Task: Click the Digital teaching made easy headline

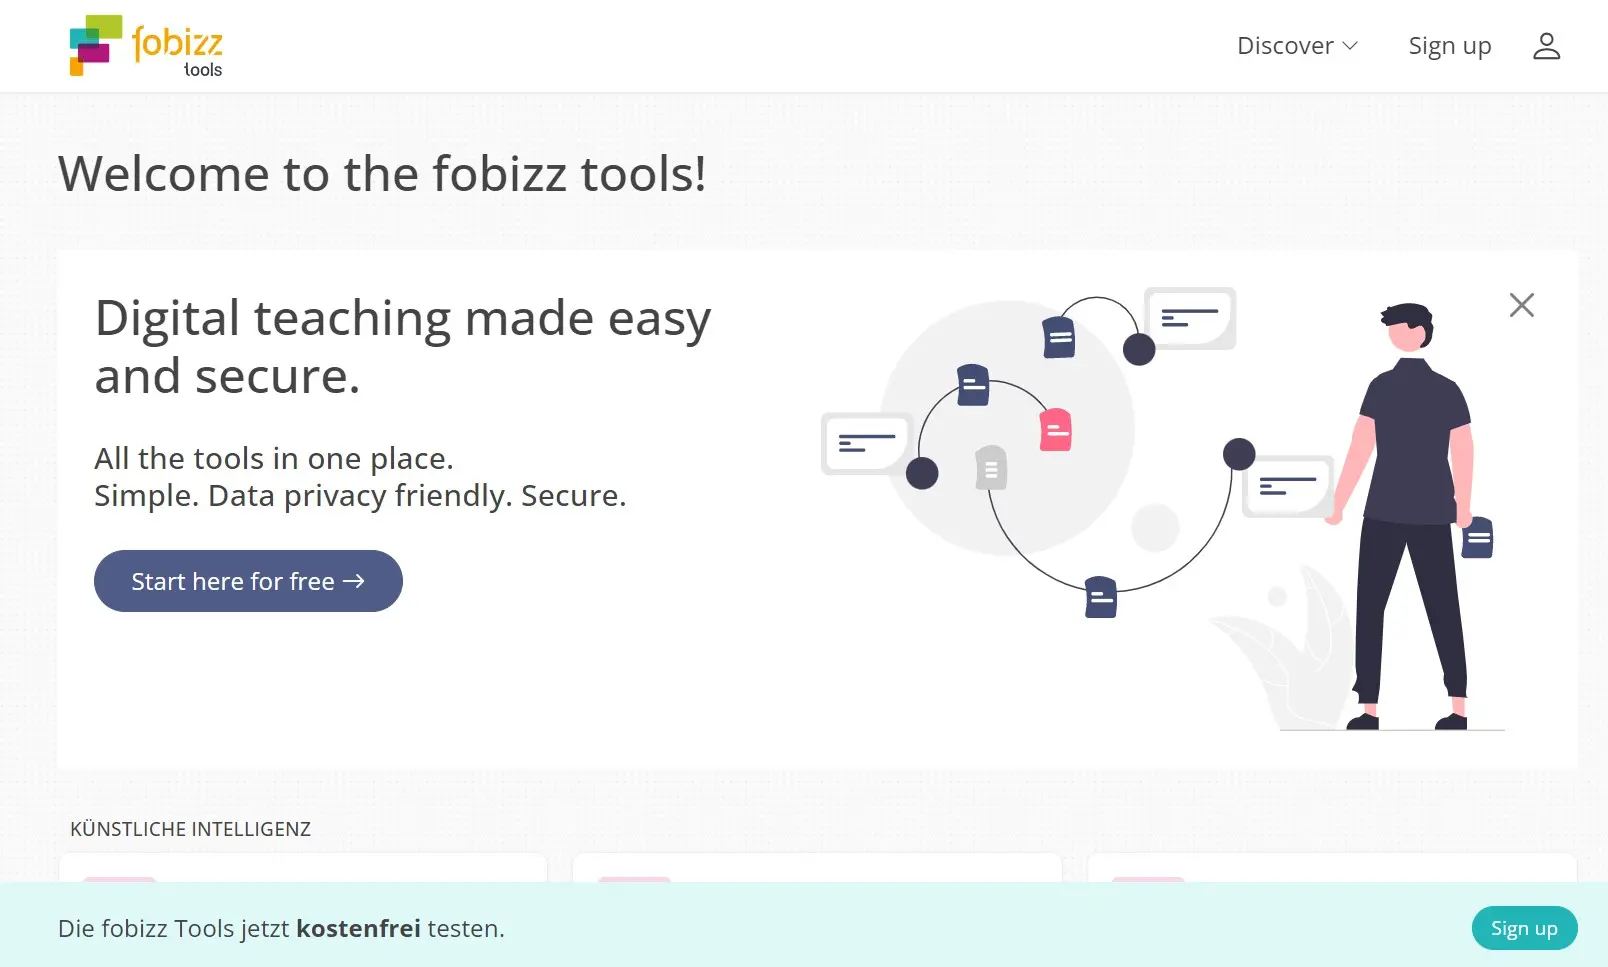Action: click(x=402, y=346)
